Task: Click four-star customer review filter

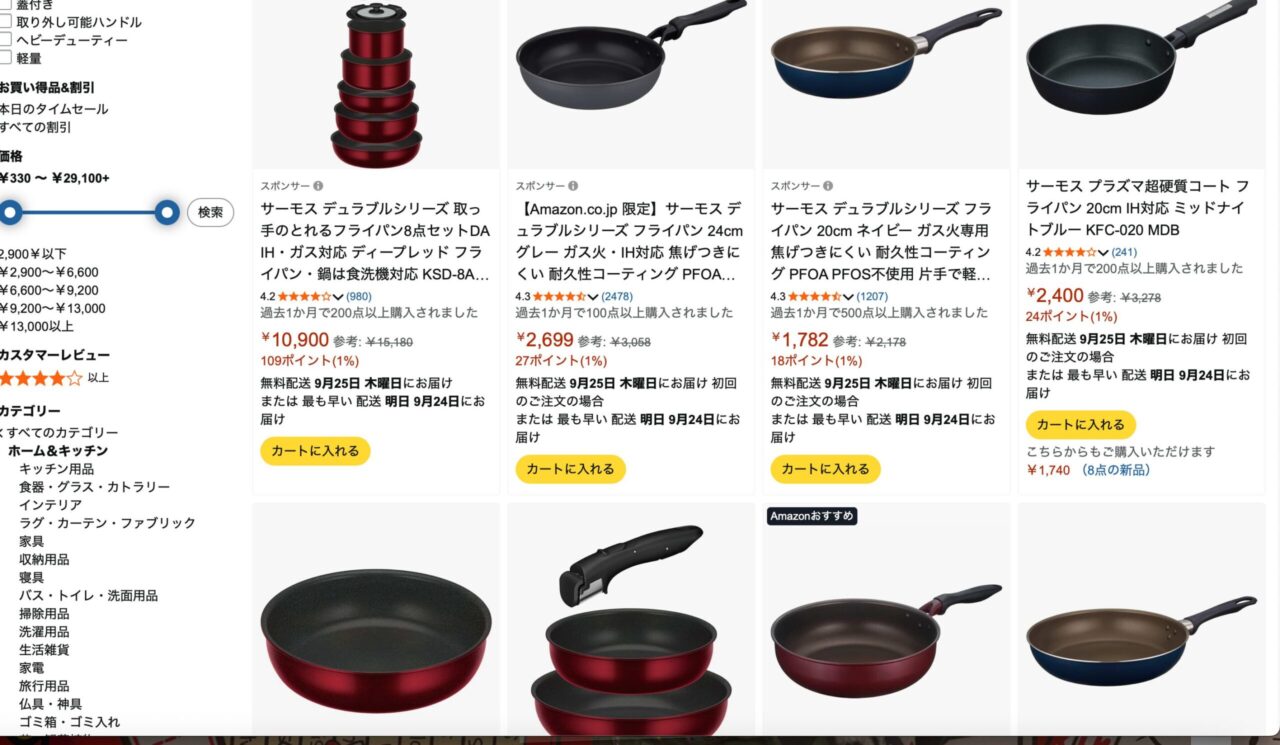Action: pos(41,378)
